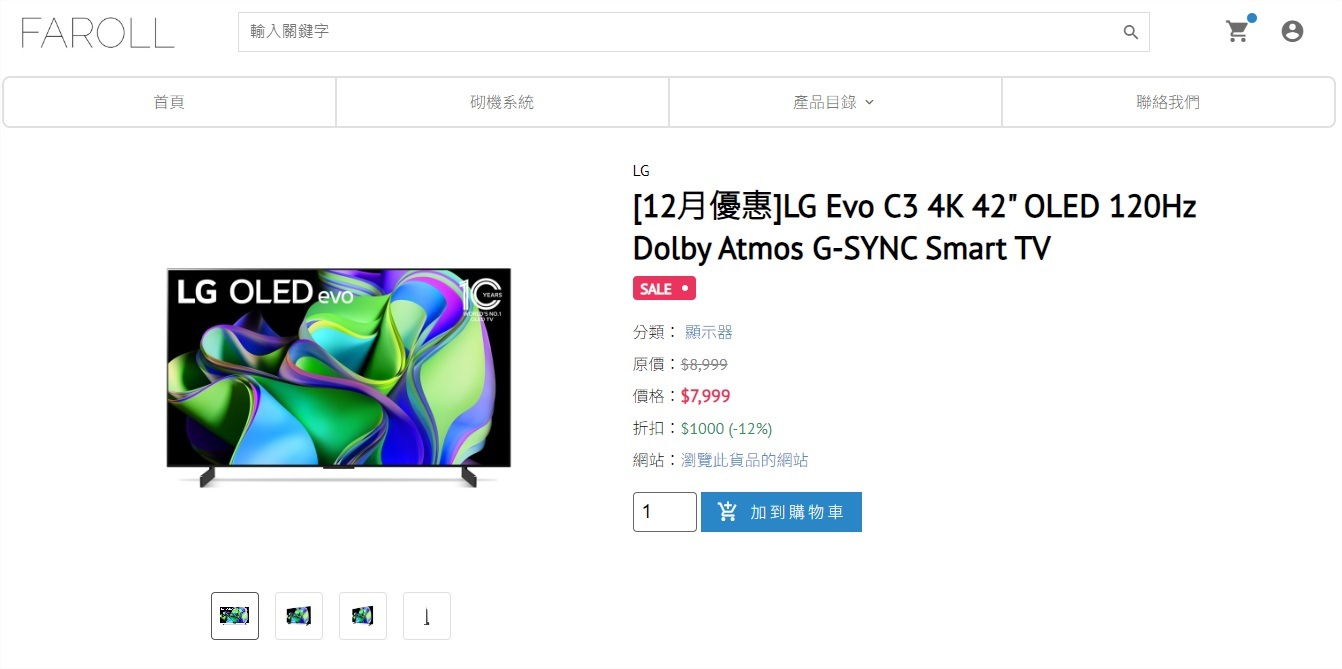The height and width of the screenshot is (669, 1342).
Task: Select the third product thumbnail
Action: [x=363, y=616]
